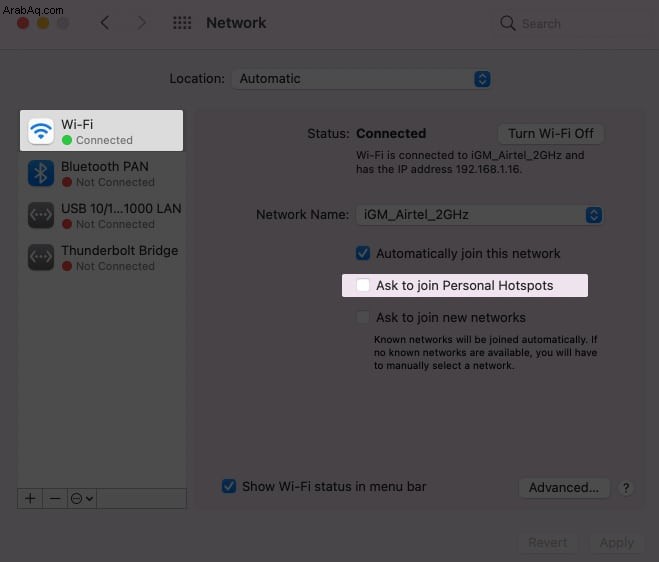Click red status dot under Bluetooth PAN

click(x=67, y=182)
